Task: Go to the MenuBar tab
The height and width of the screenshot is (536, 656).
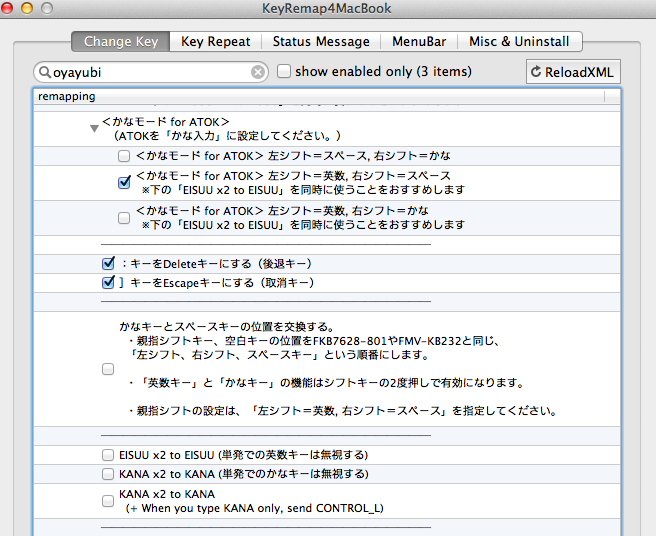Action: click(x=419, y=41)
